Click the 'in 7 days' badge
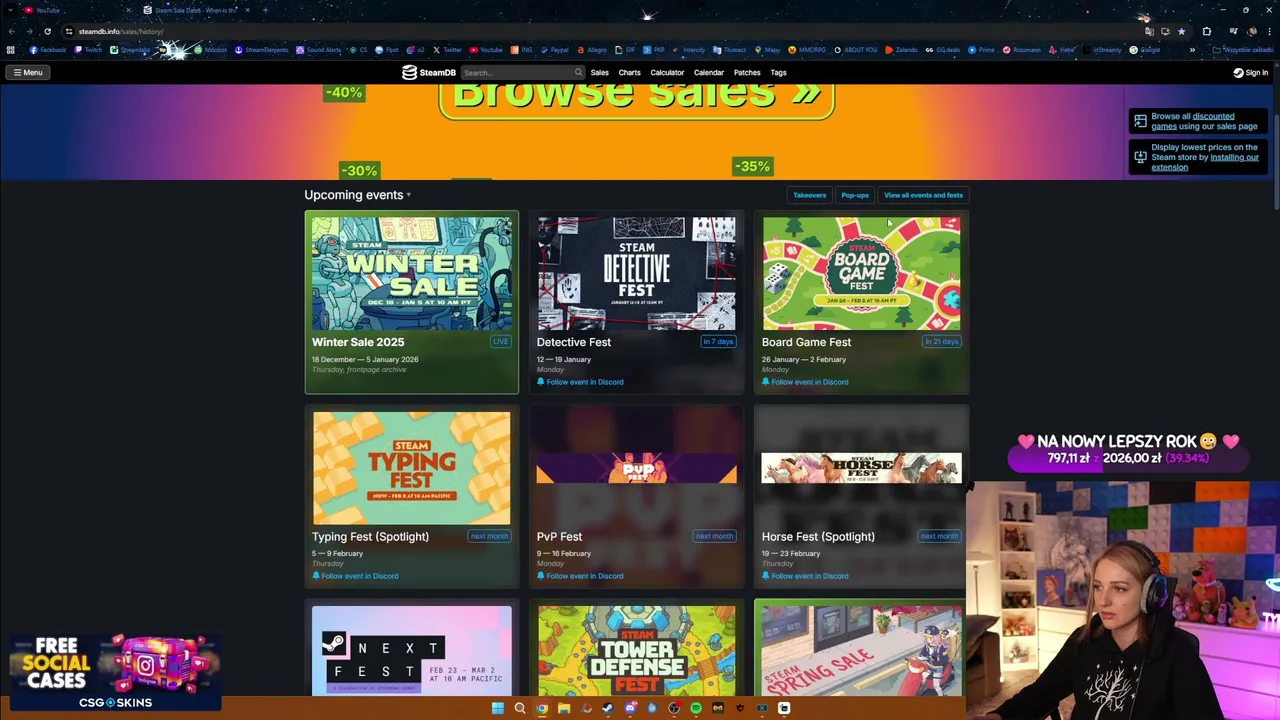This screenshot has height=720, width=1280. tap(718, 342)
